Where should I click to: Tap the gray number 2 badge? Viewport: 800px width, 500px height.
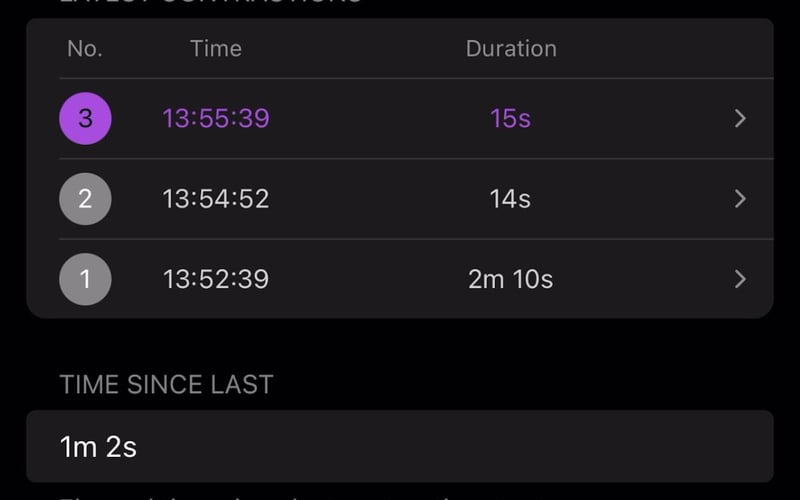[85, 199]
